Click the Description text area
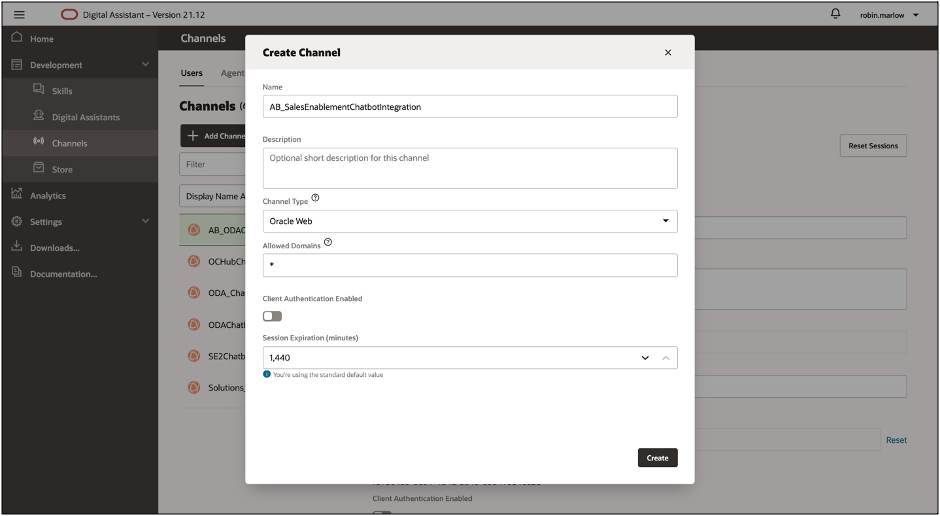Image resolution: width=940 pixels, height=516 pixels. pyautogui.click(x=470, y=168)
